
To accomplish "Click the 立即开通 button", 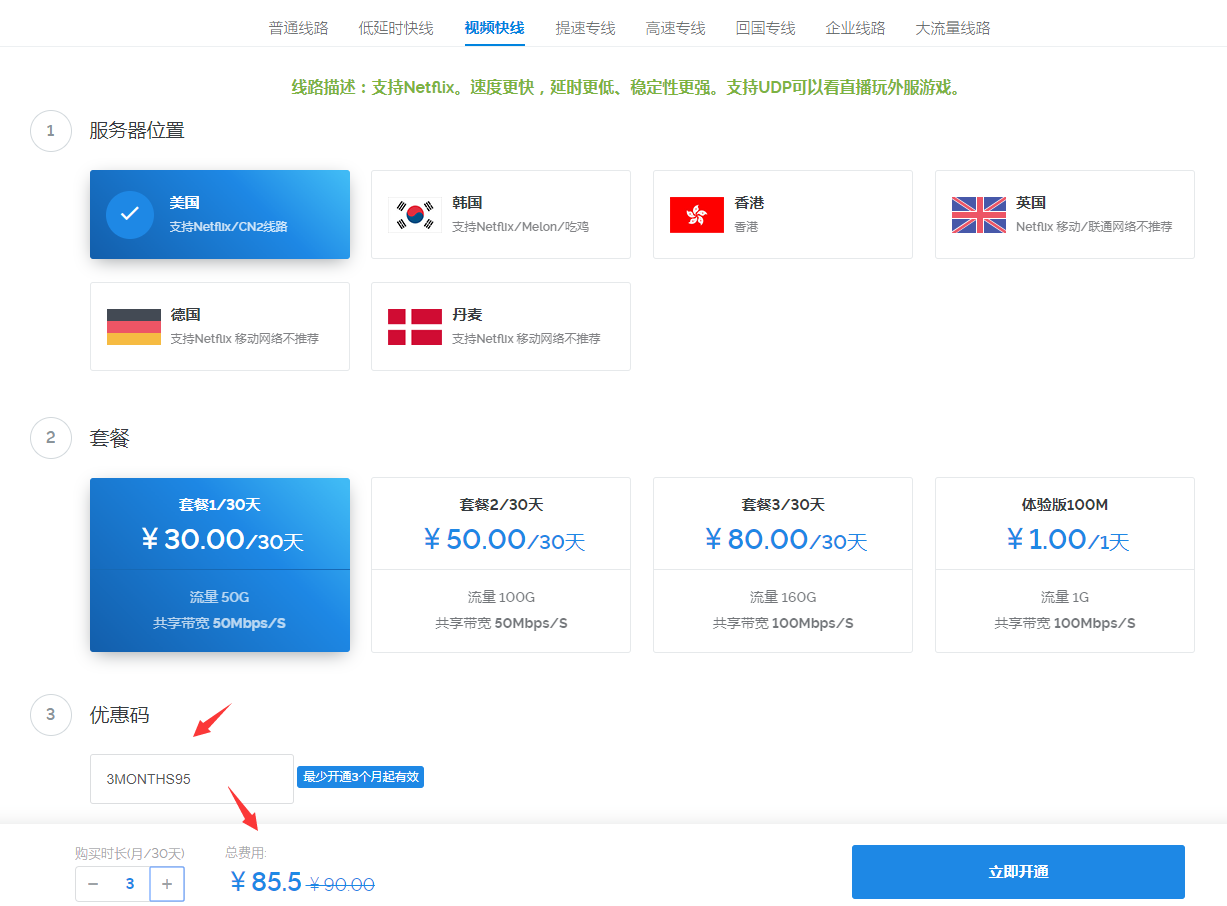I will click(x=1018, y=872).
